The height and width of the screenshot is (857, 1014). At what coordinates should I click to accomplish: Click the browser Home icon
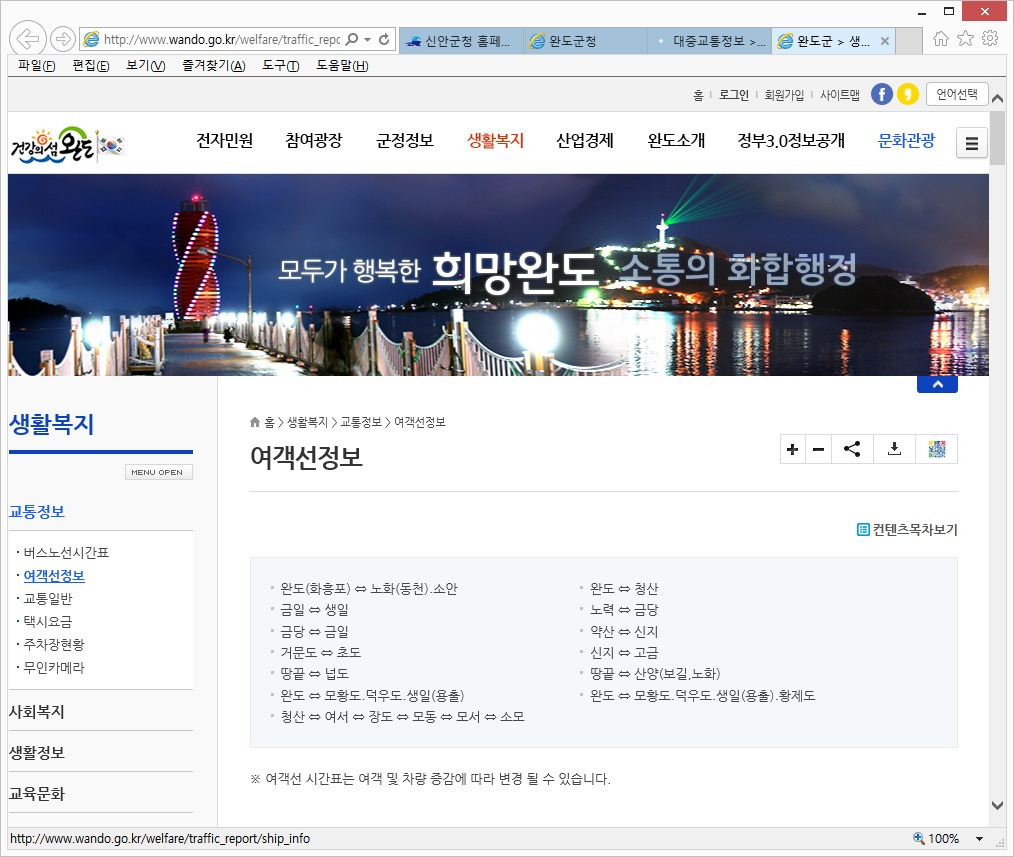(x=941, y=39)
